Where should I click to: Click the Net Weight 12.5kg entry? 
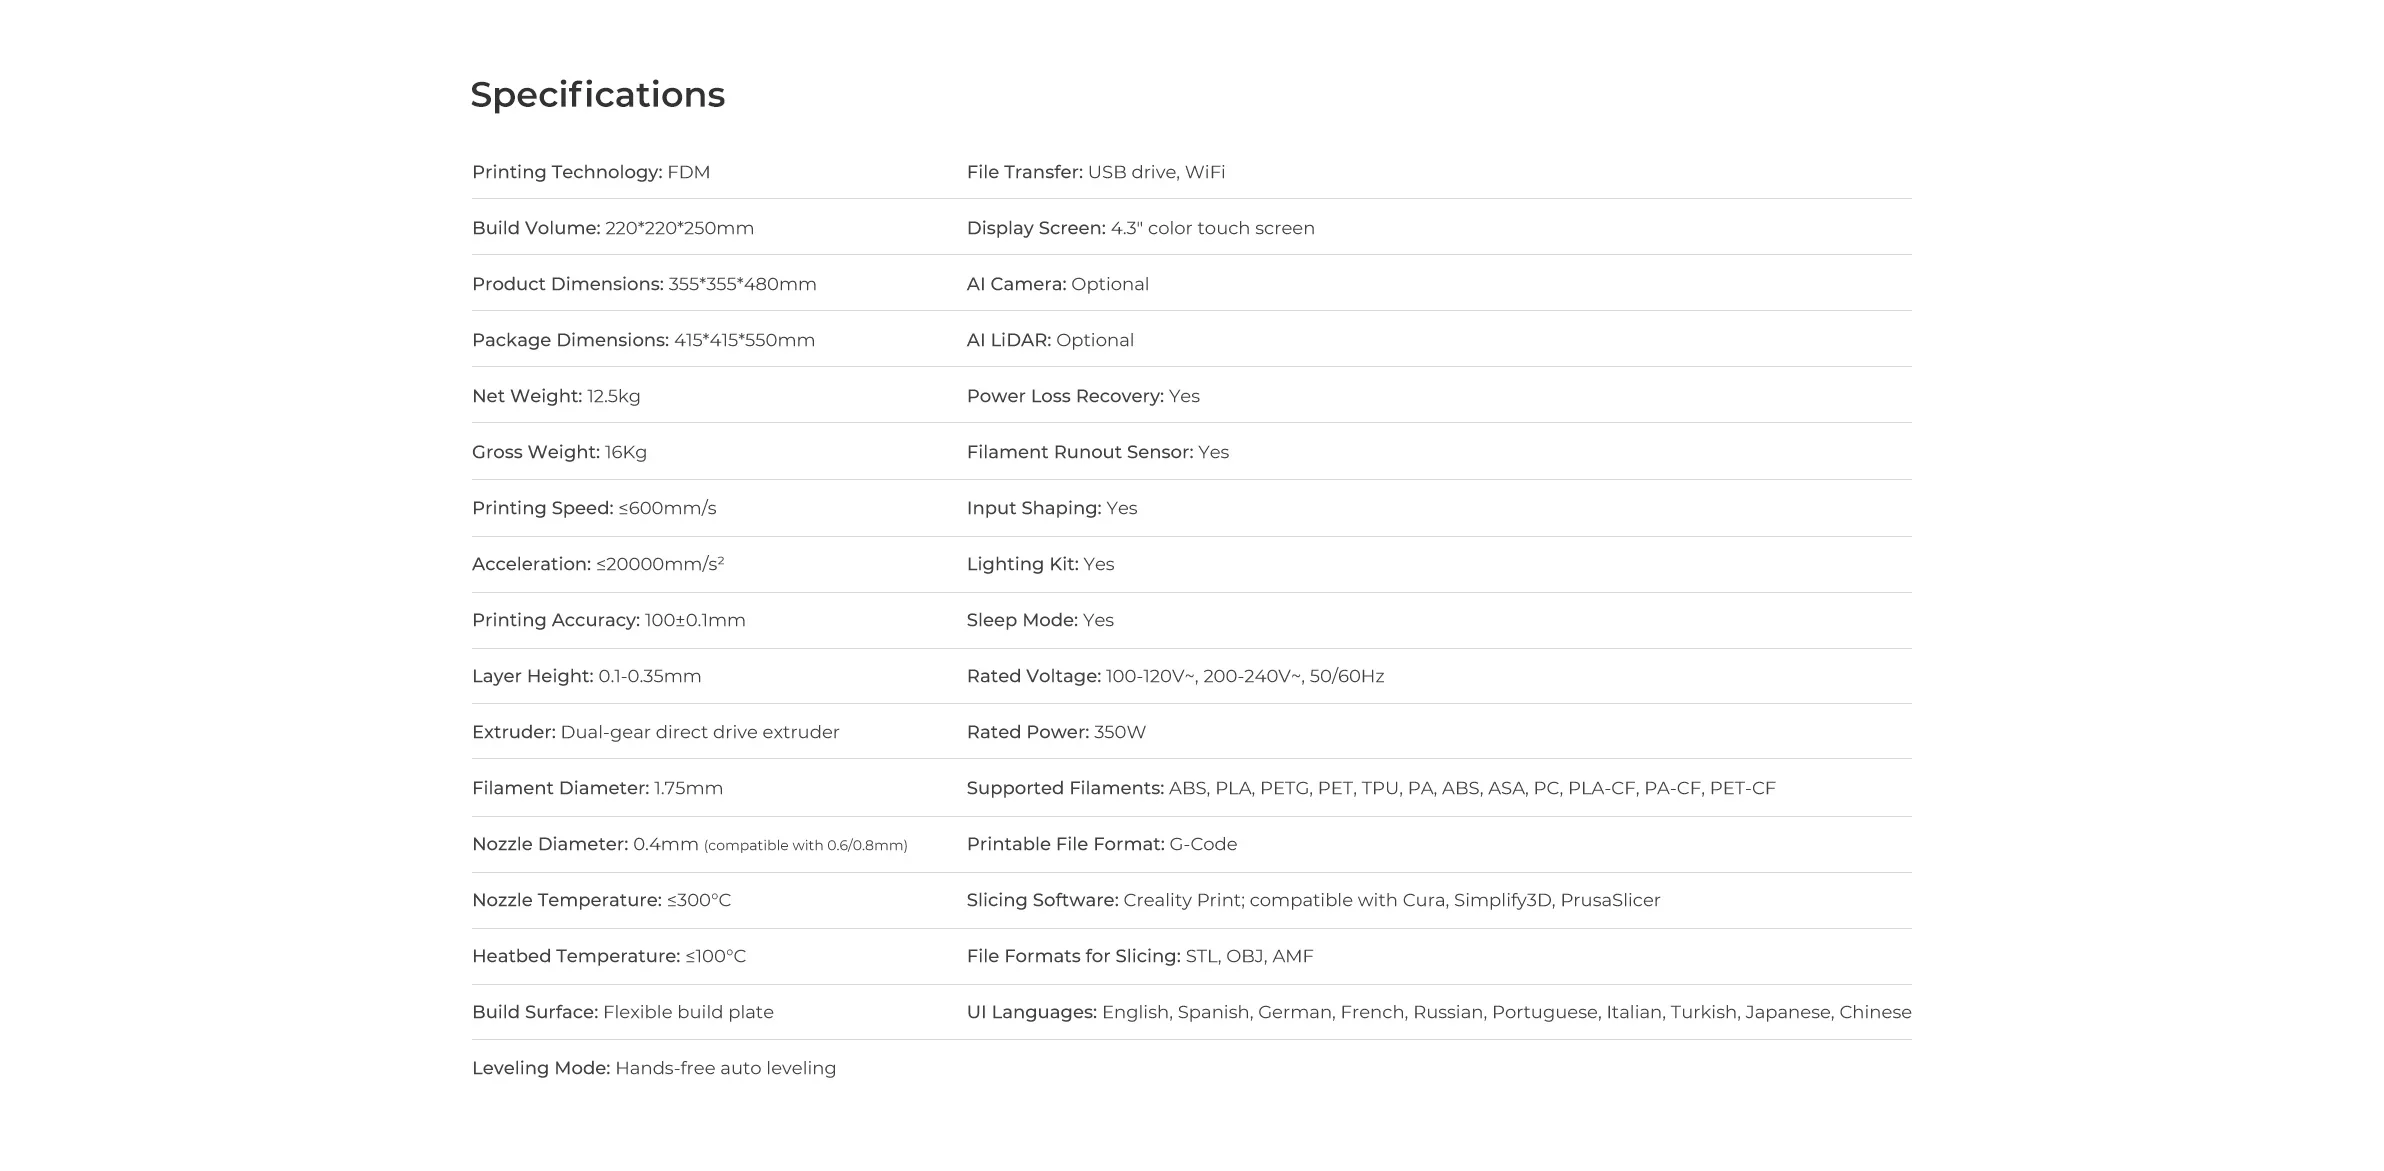coord(556,396)
